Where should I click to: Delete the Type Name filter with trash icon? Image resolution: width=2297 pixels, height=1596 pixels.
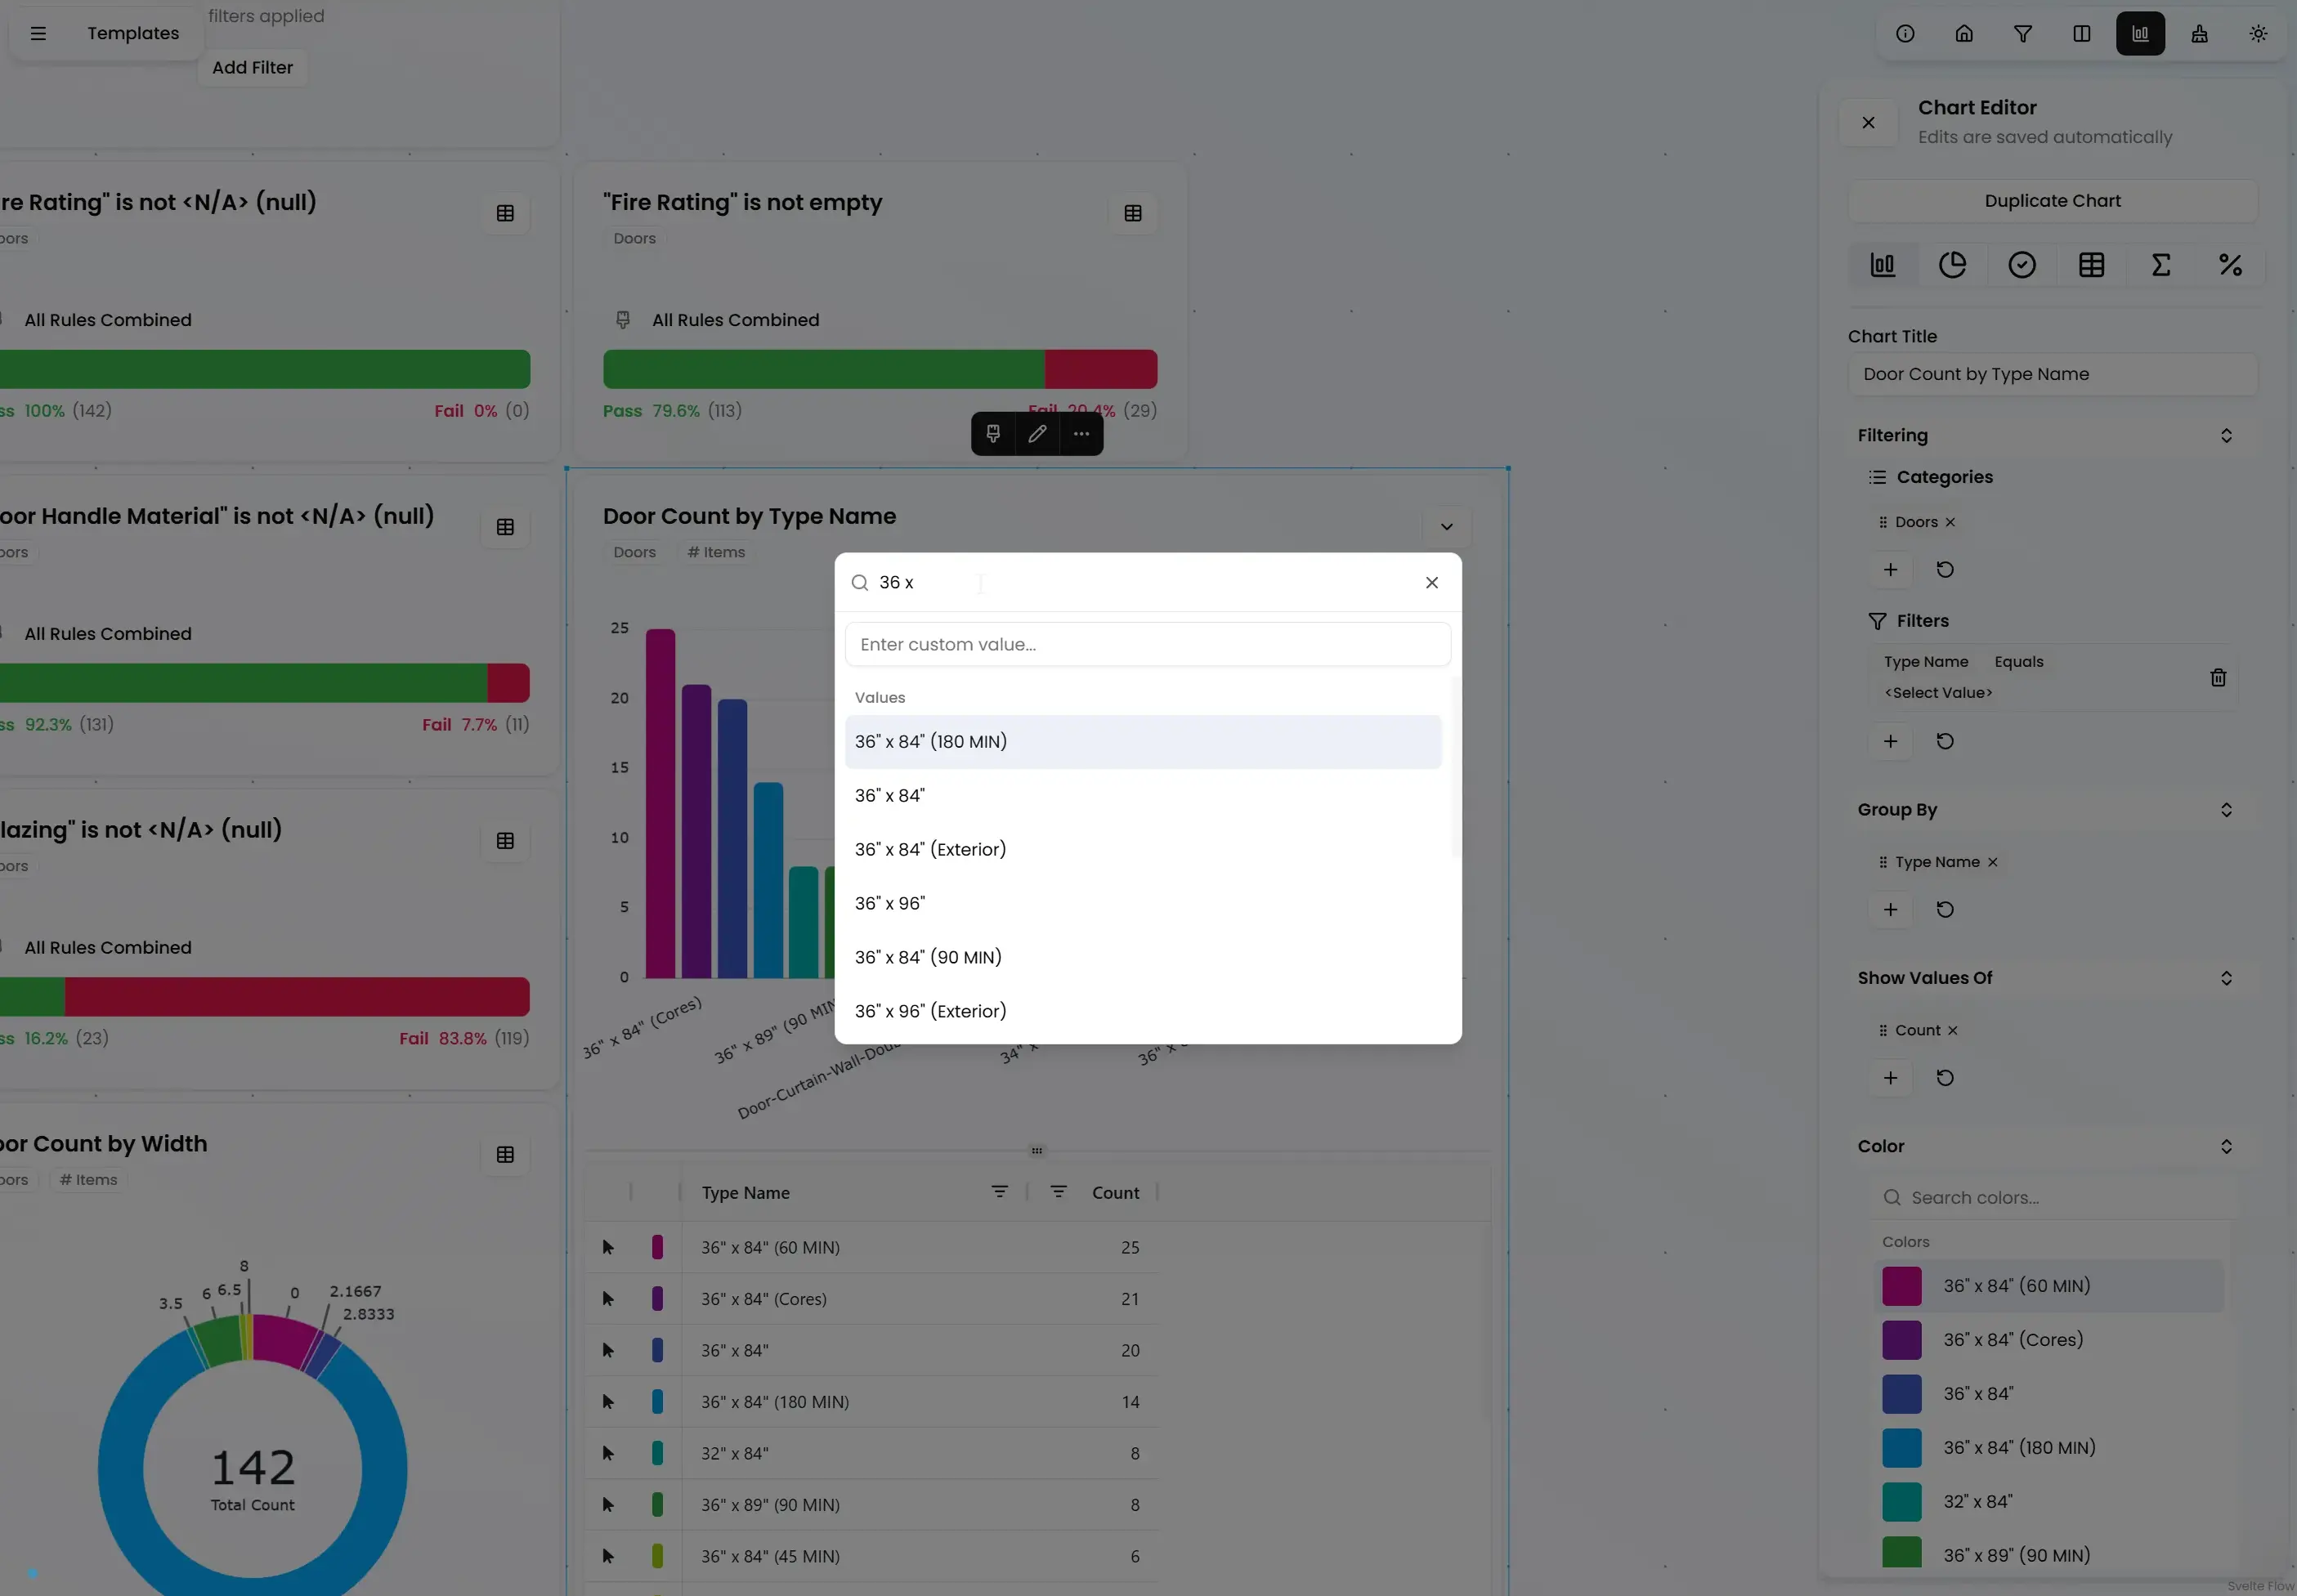pos(2217,678)
